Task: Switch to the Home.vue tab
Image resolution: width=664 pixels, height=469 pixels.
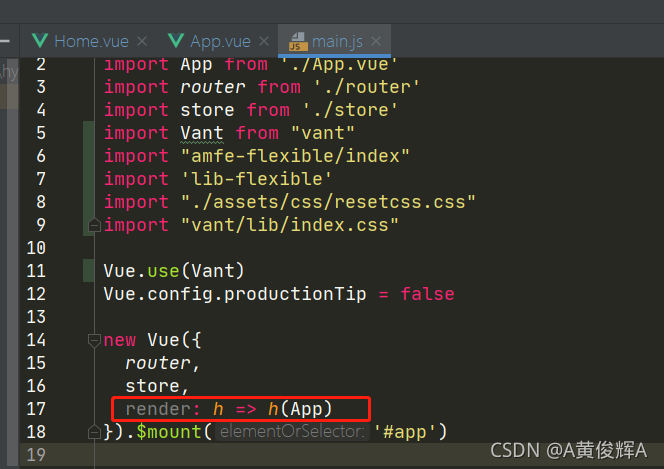Action: [89, 41]
